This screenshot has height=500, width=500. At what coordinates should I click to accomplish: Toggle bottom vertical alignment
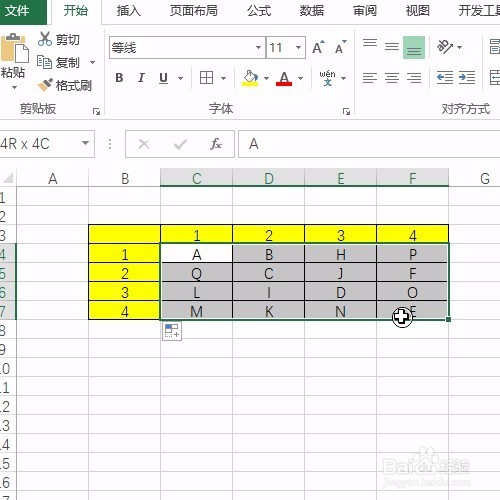coord(414,47)
